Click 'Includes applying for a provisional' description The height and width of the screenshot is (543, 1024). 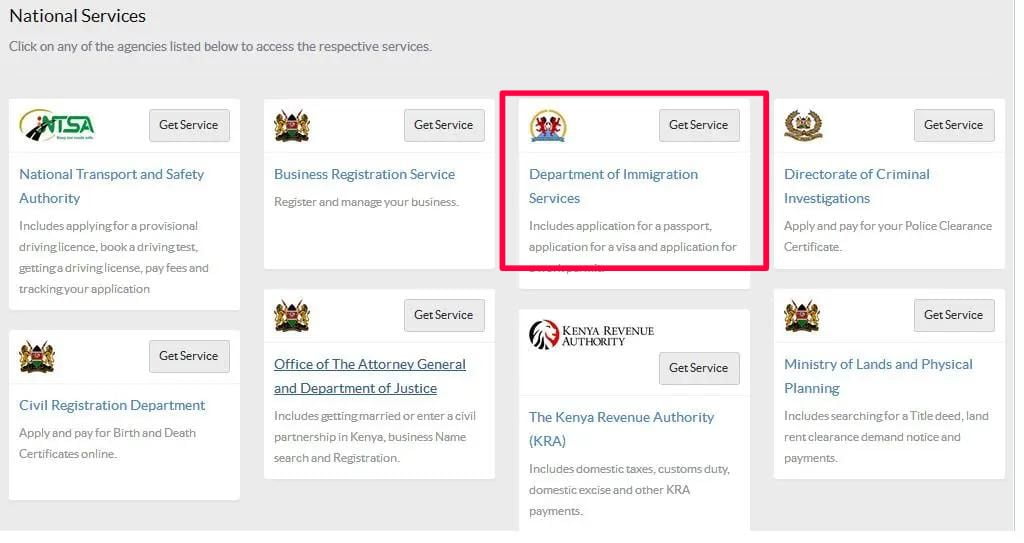point(114,257)
